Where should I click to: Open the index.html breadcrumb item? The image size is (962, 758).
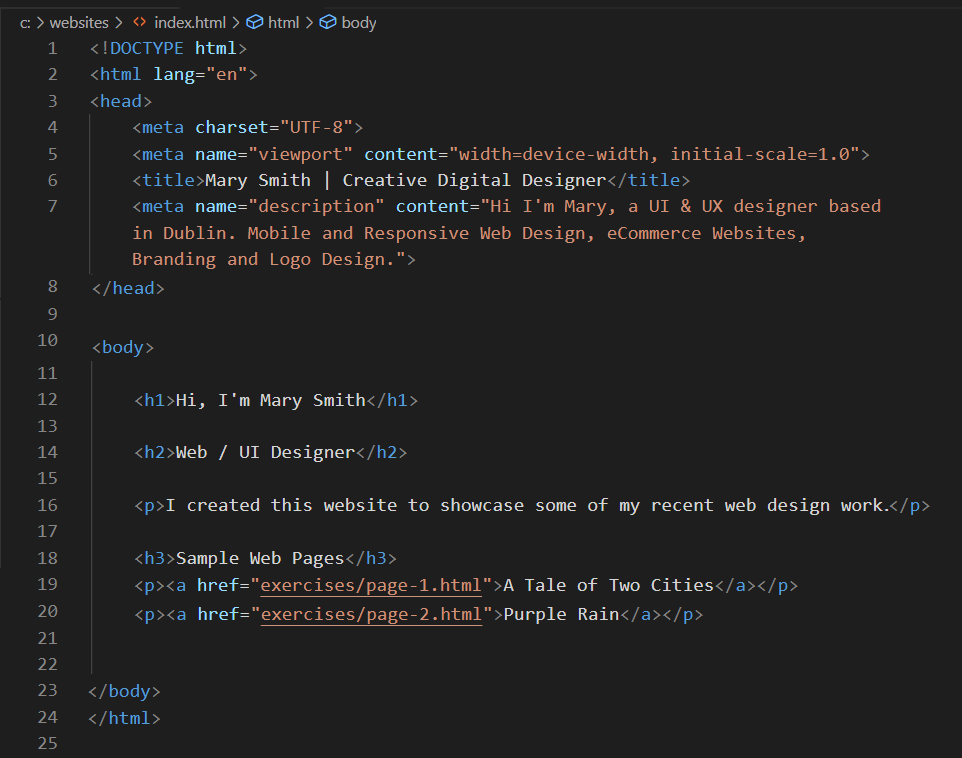190,23
